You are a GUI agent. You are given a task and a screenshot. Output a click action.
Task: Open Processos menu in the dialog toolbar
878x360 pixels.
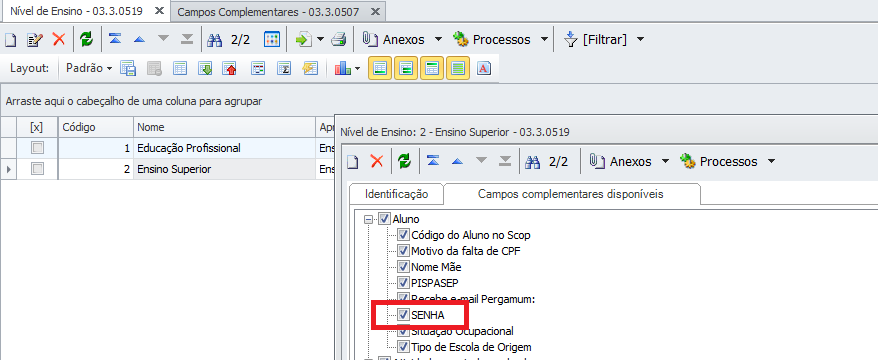coord(727,162)
